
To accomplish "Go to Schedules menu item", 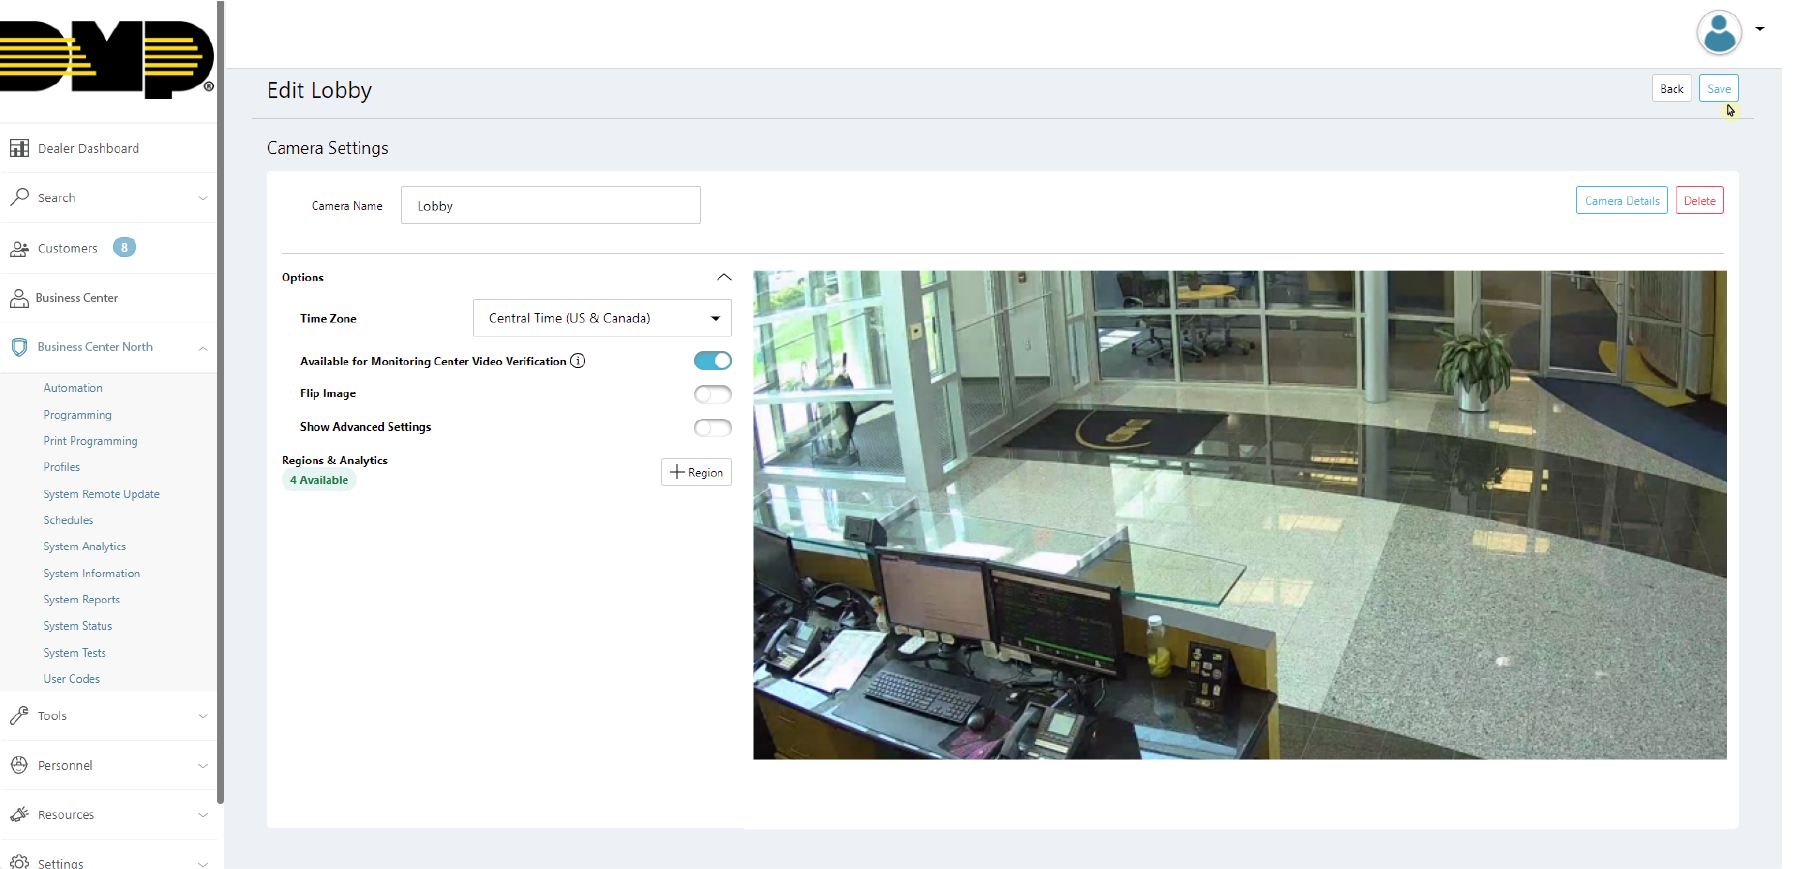I will click(68, 520).
